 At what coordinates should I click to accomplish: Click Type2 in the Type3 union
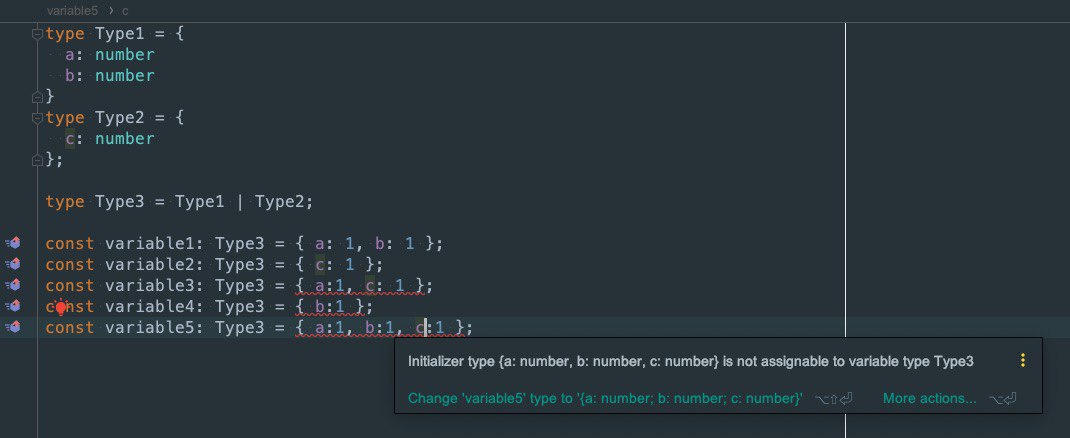280,202
